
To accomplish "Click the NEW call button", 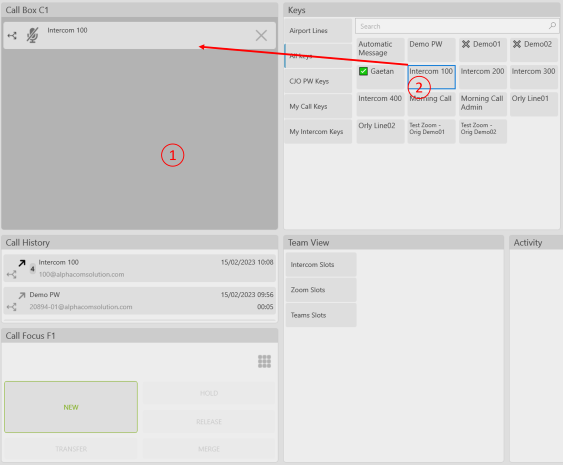I will (71, 407).
